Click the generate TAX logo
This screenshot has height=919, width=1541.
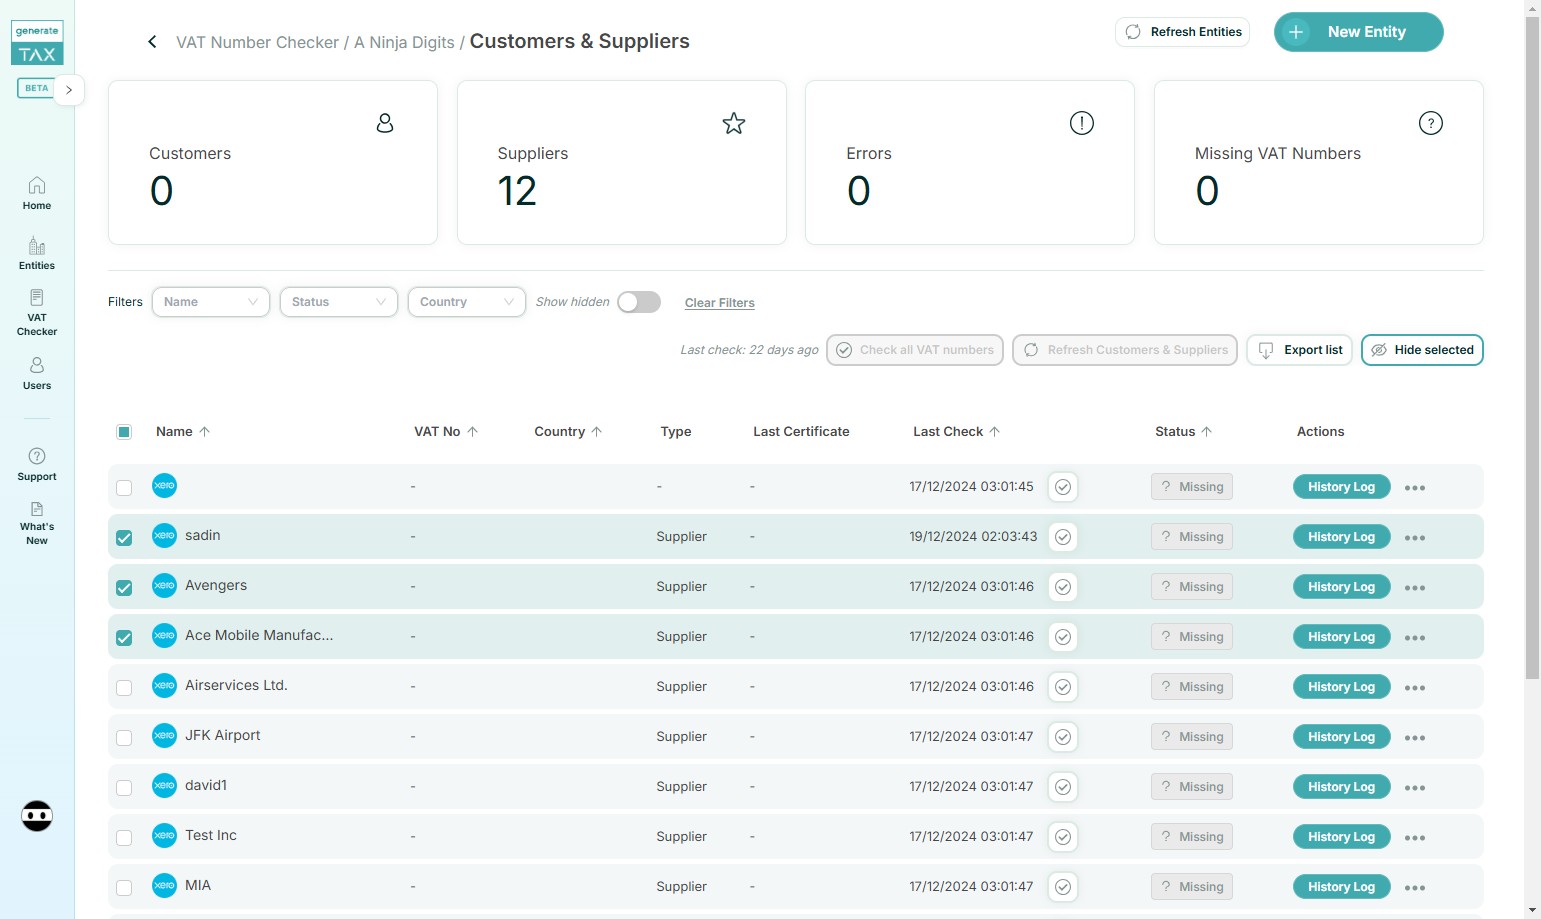coord(37,43)
